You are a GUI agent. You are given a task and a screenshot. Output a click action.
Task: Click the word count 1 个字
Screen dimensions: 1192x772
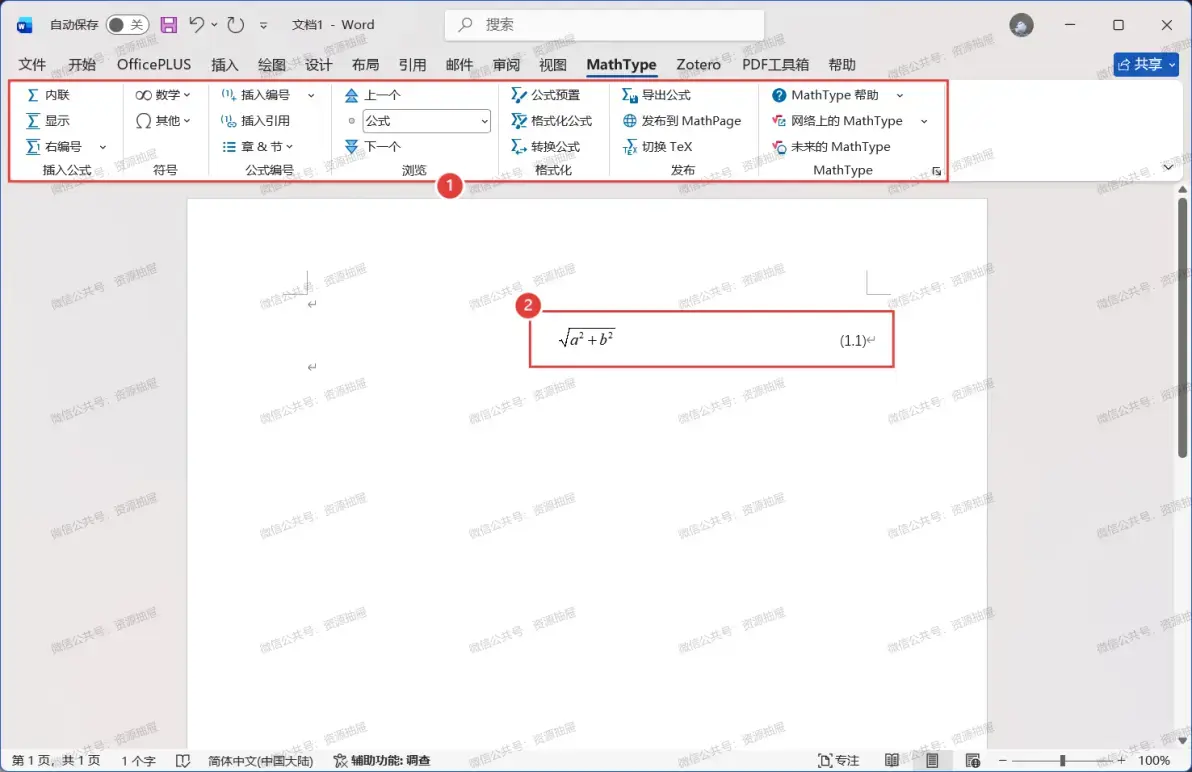point(138,761)
